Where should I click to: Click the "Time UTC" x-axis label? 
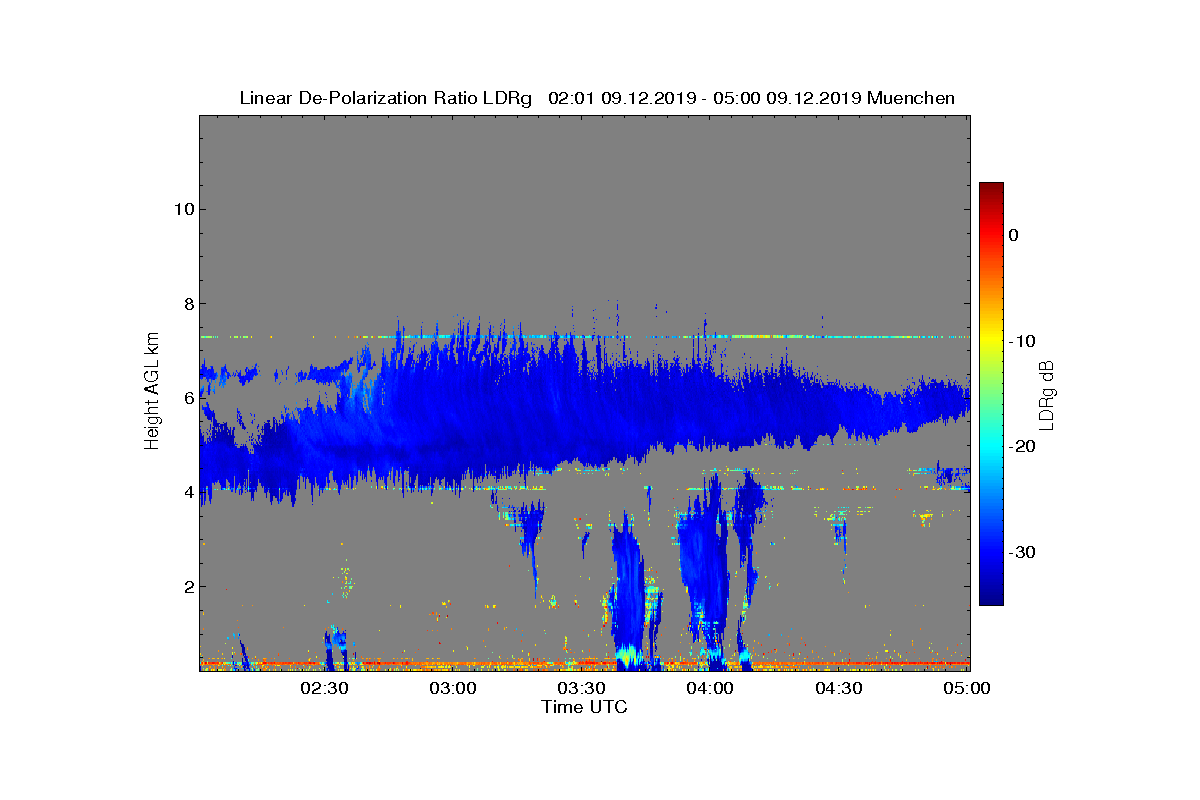[x=584, y=707]
